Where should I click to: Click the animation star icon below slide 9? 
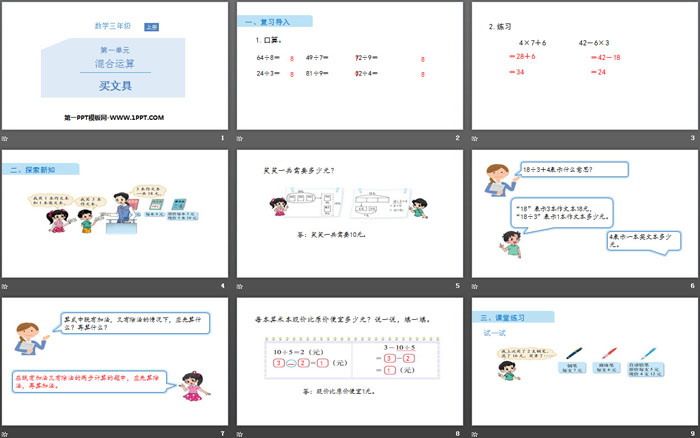(475, 432)
